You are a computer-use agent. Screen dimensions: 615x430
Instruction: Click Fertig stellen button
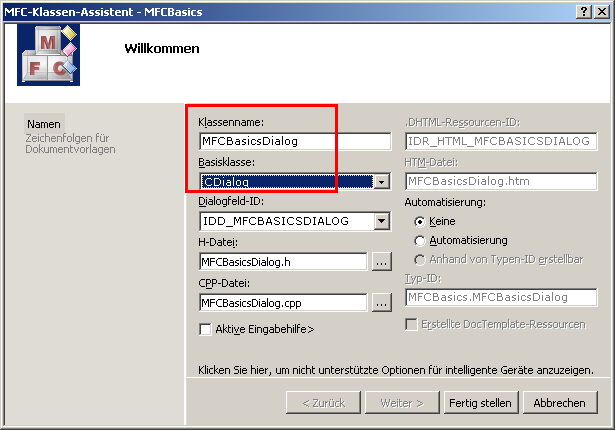point(481,403)
